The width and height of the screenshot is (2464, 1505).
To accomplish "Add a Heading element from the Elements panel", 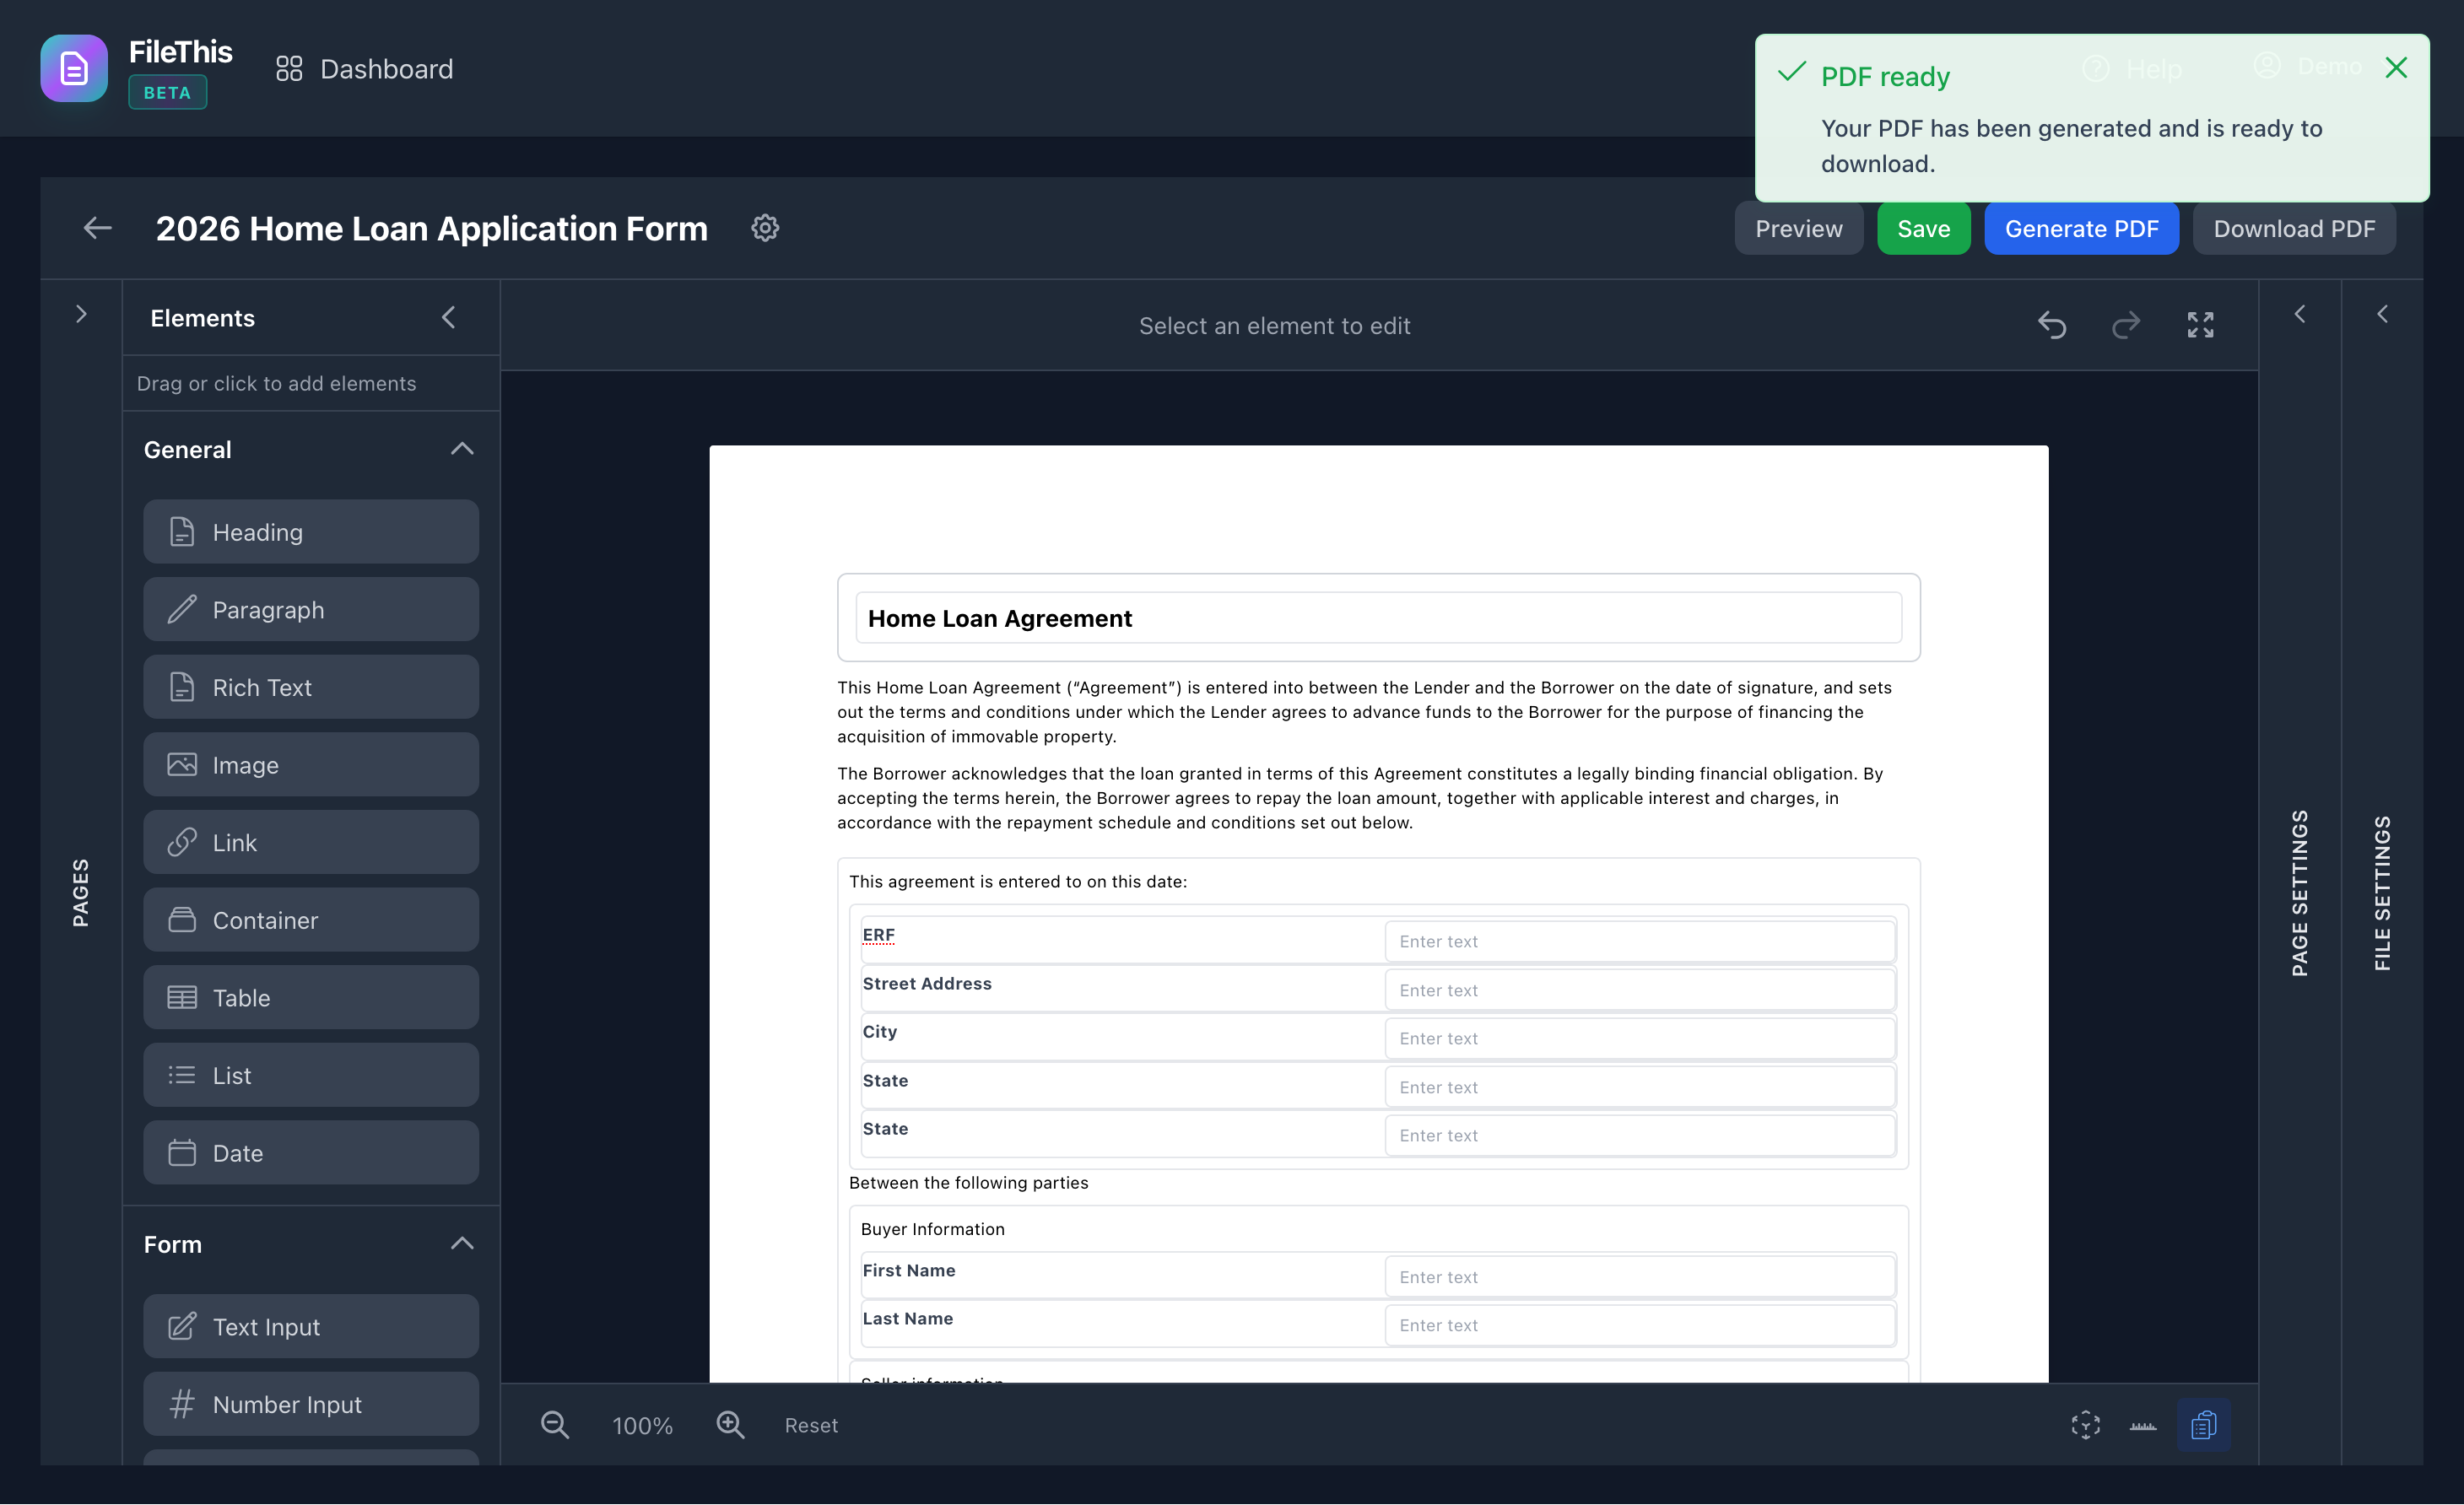I will [x=311, y=532].
